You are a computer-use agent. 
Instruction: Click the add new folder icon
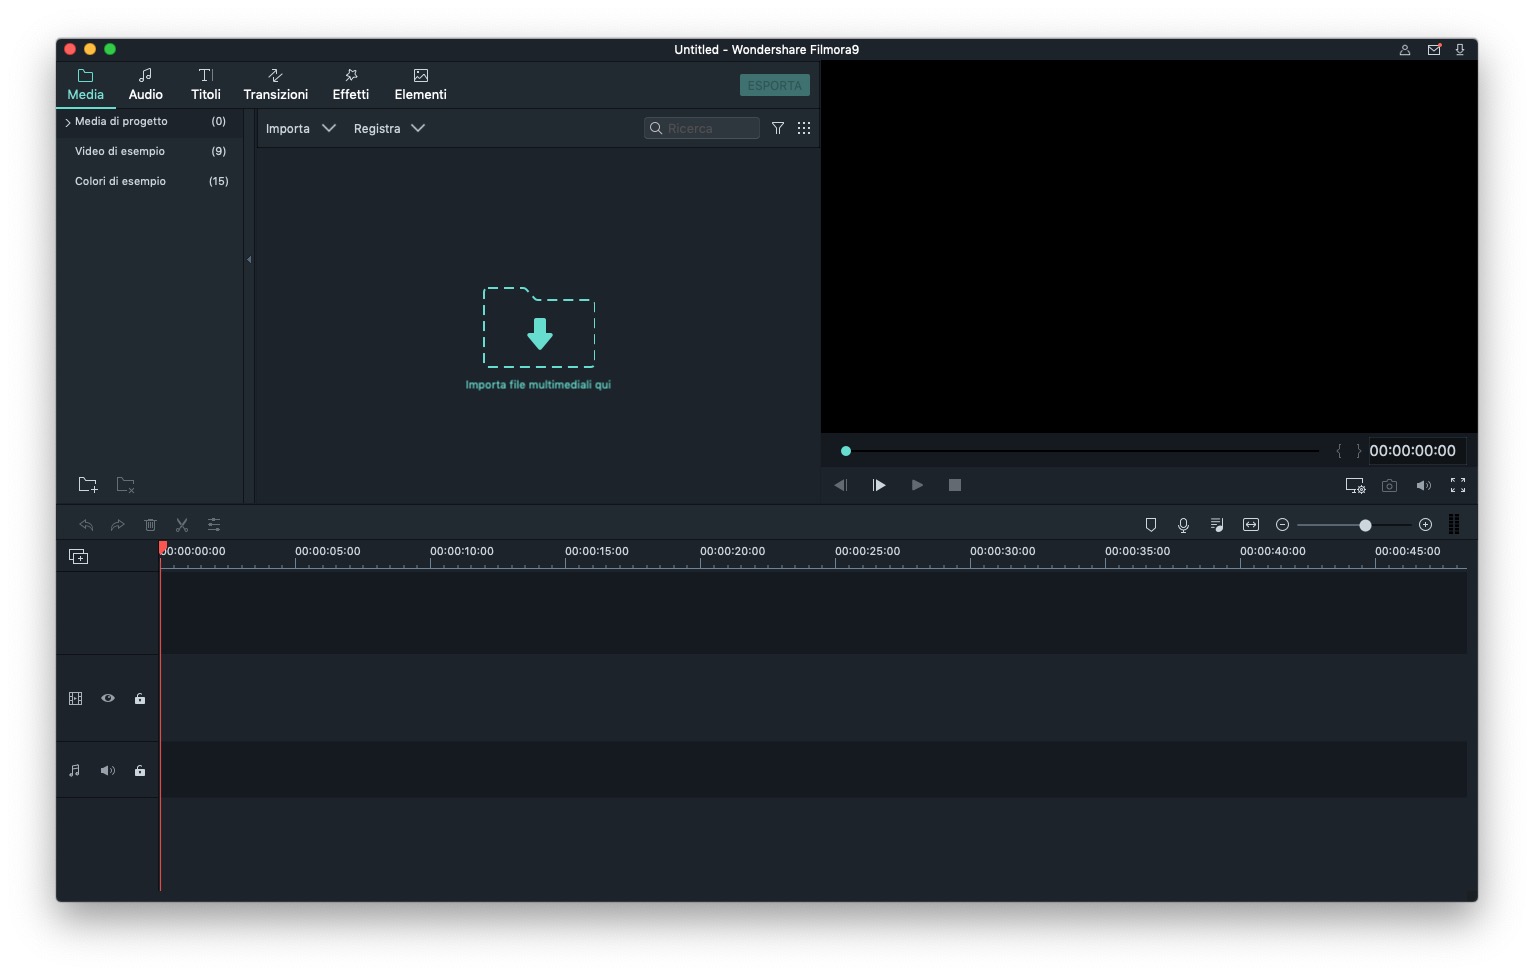(x=88, y=485)
